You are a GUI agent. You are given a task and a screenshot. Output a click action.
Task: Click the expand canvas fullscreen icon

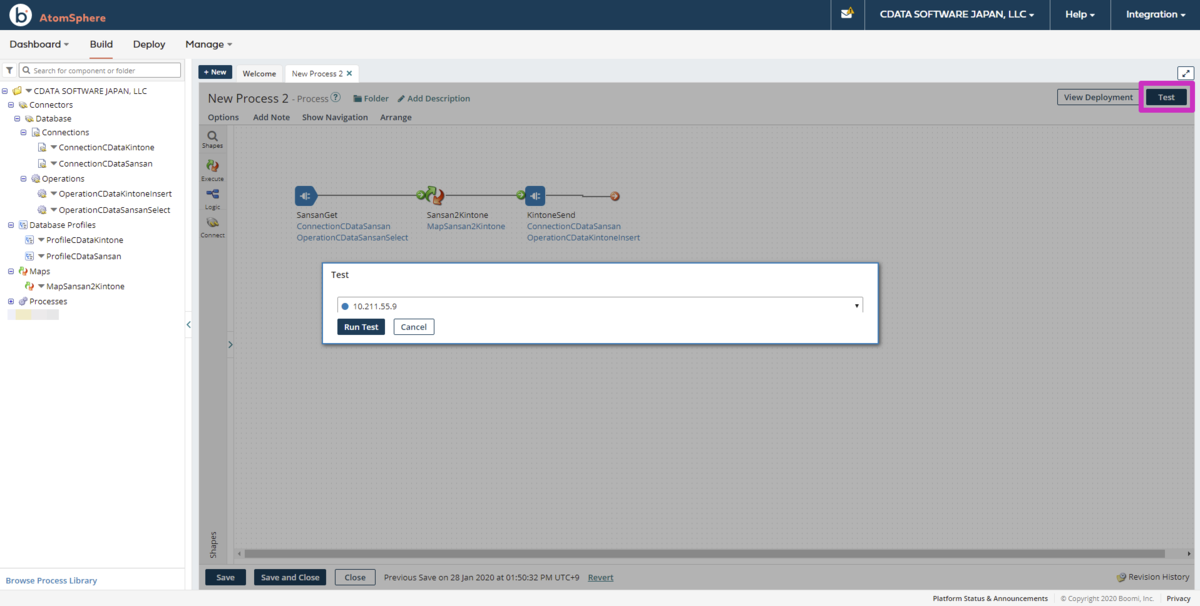pos(1186,73)
